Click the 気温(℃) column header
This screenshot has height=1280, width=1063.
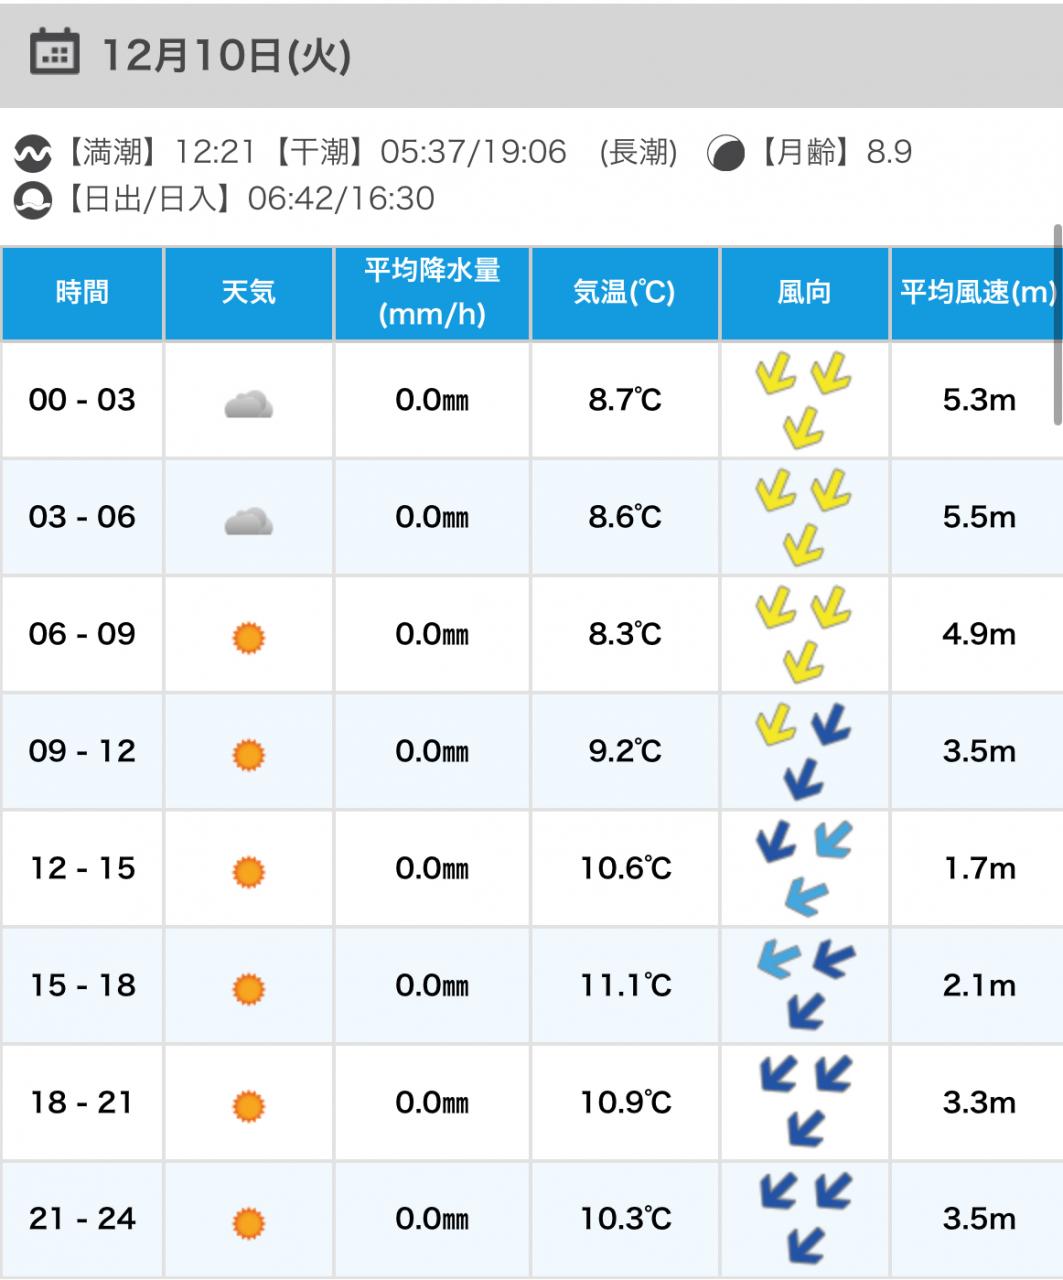(x=624, y=293)
